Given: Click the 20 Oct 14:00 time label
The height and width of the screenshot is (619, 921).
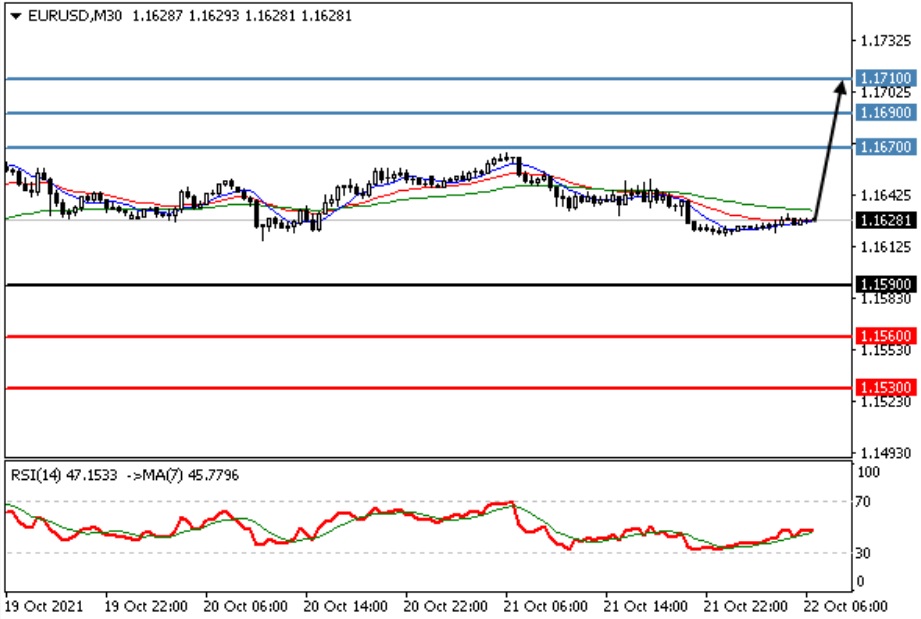Looking at the screenshot, I should pos(345,606).
